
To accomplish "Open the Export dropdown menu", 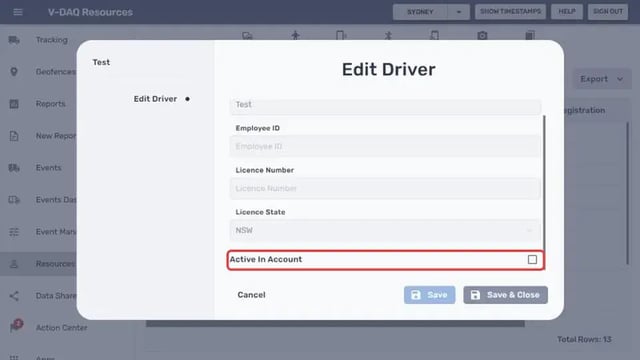I will [x=602, y=79].
